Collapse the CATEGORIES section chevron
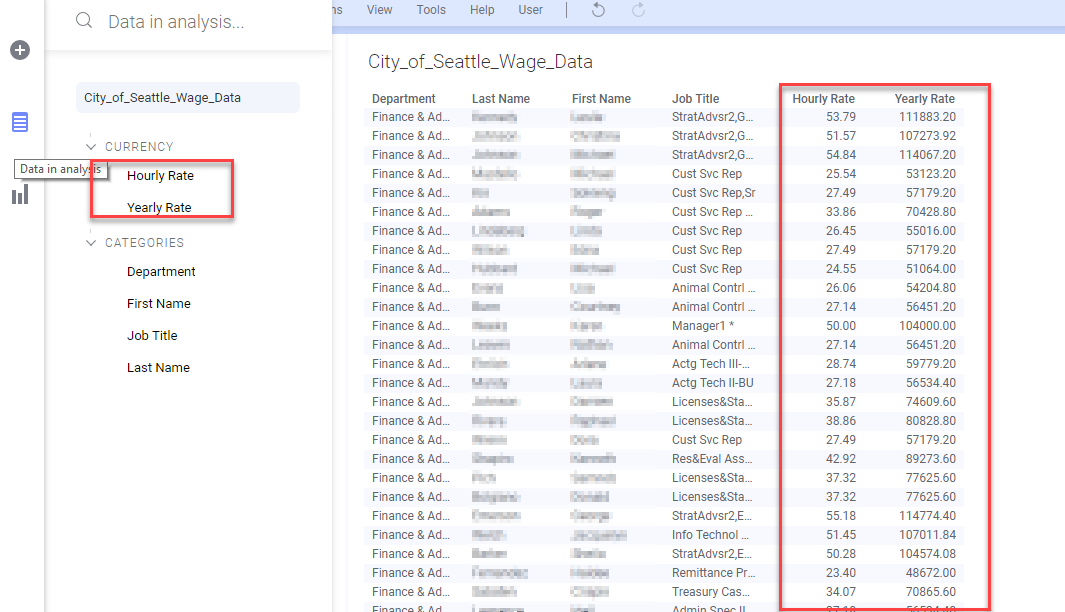 [92, 243]
